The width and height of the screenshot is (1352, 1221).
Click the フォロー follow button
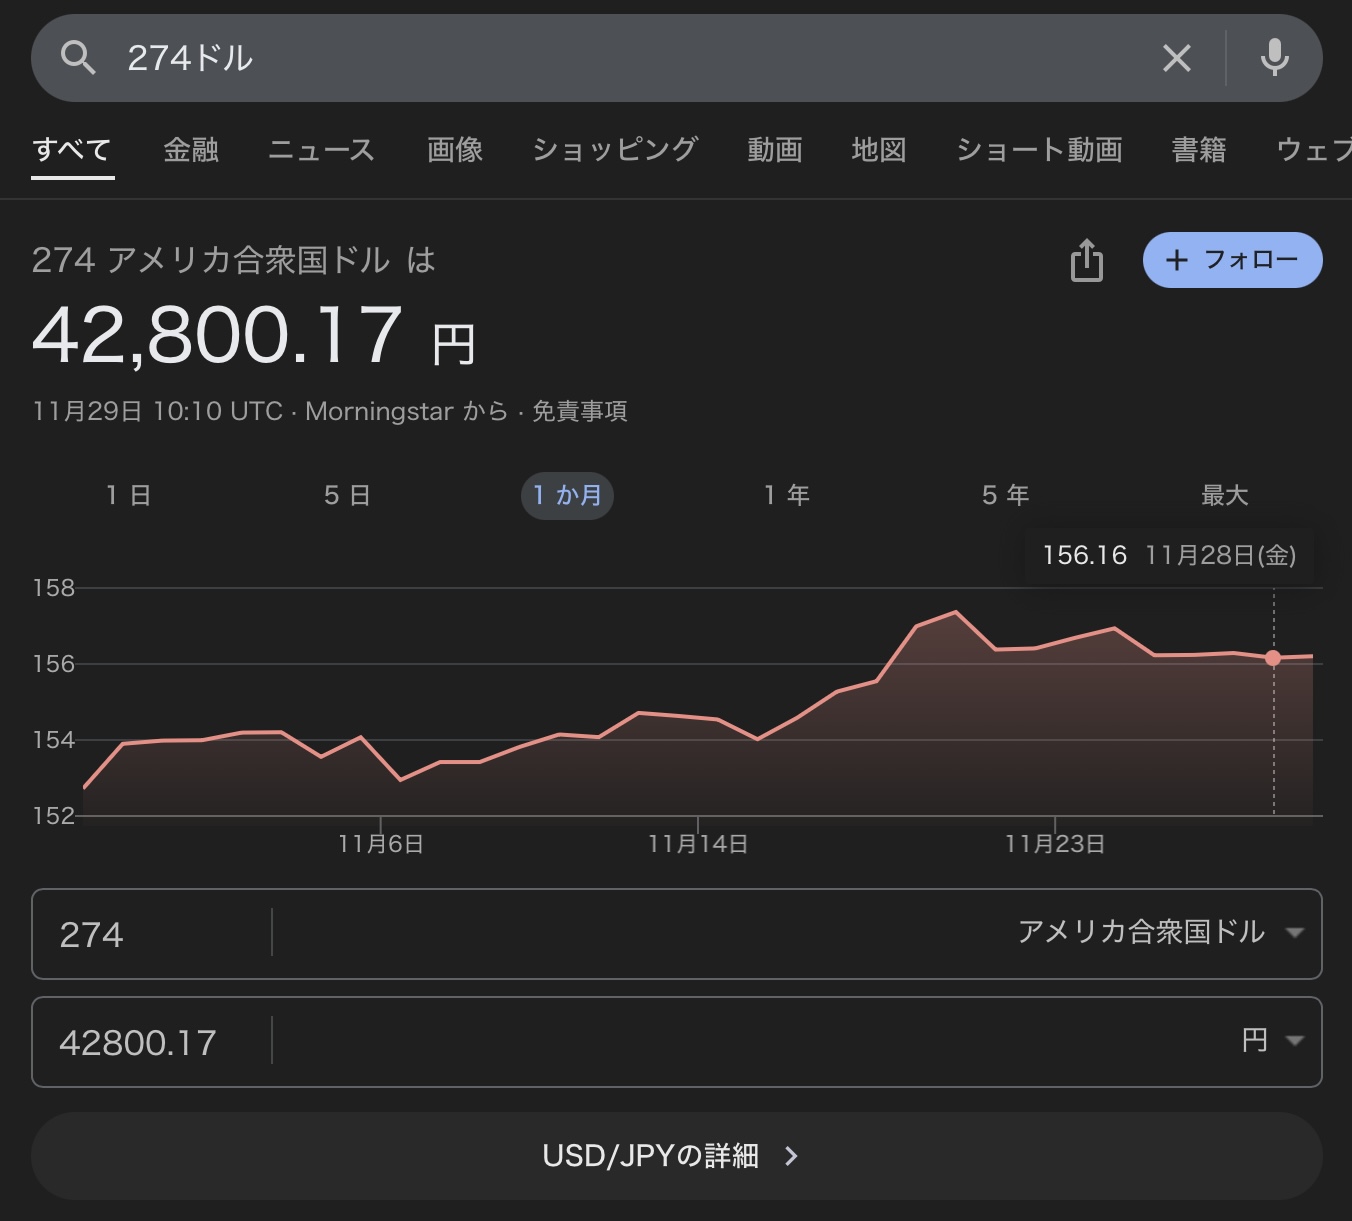point(1232,260)
